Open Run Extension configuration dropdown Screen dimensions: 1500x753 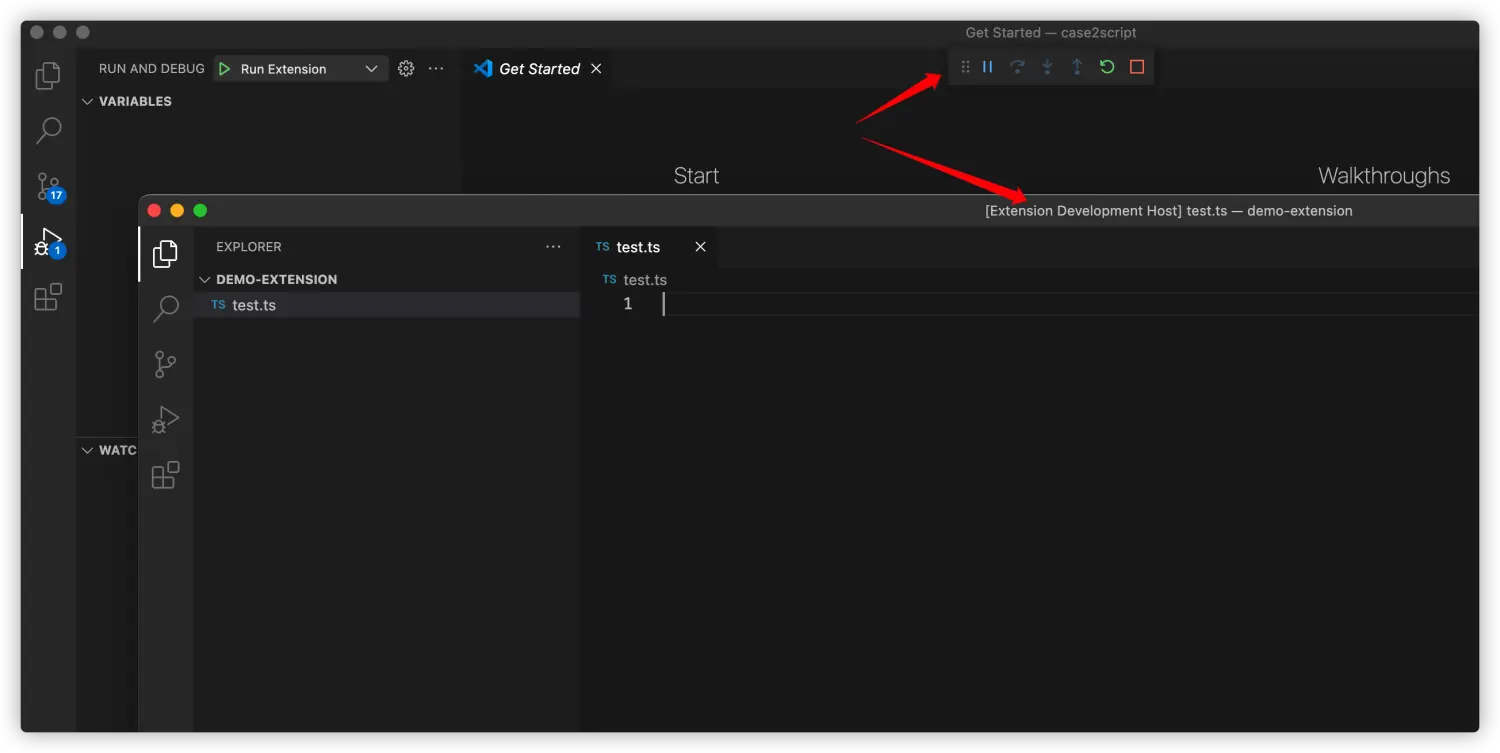pyautogui.click(x=371, y=69)
